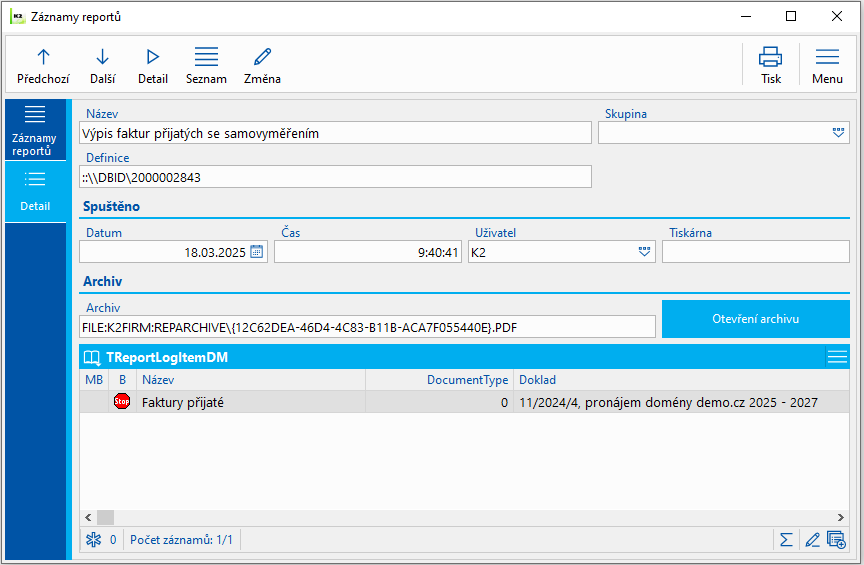The width and height of the screenshot is (864, 565).
Task: Select the Faktury přijaté table row
Action: 464,402
